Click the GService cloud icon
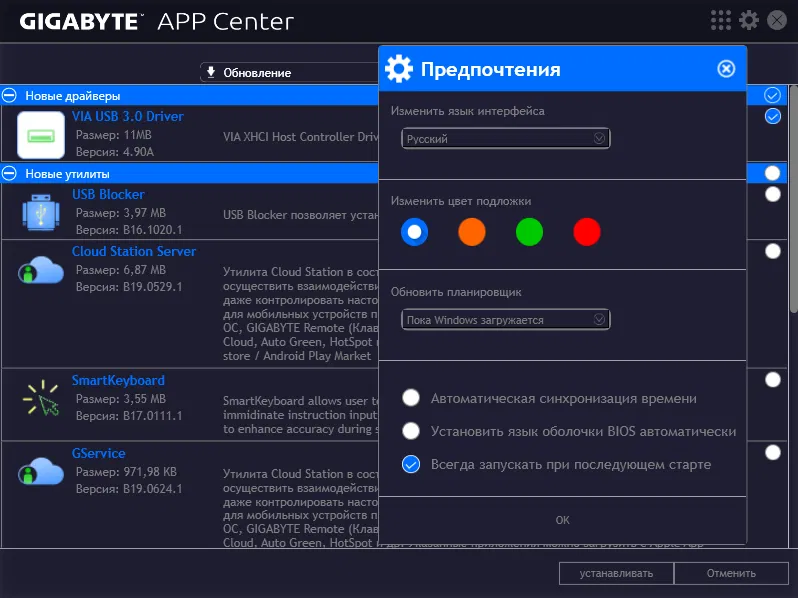Screen dimensions: 798x598 coord(41,471)
